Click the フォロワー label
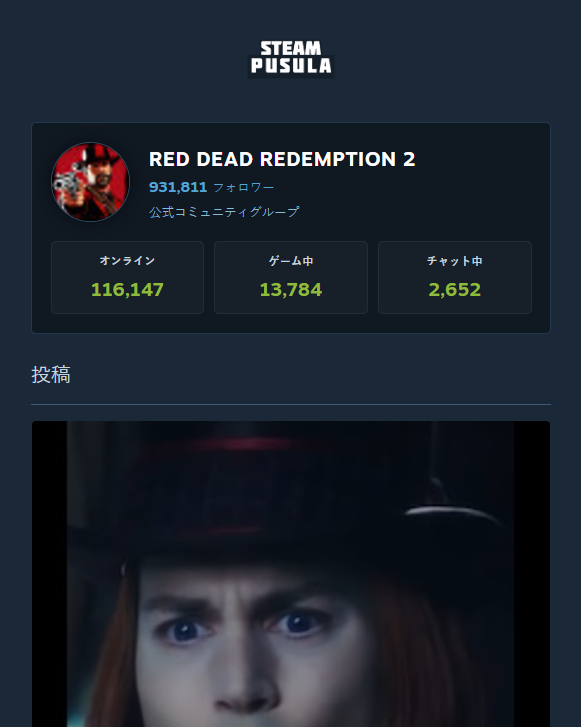581x727 pixels. pos(243,187)
